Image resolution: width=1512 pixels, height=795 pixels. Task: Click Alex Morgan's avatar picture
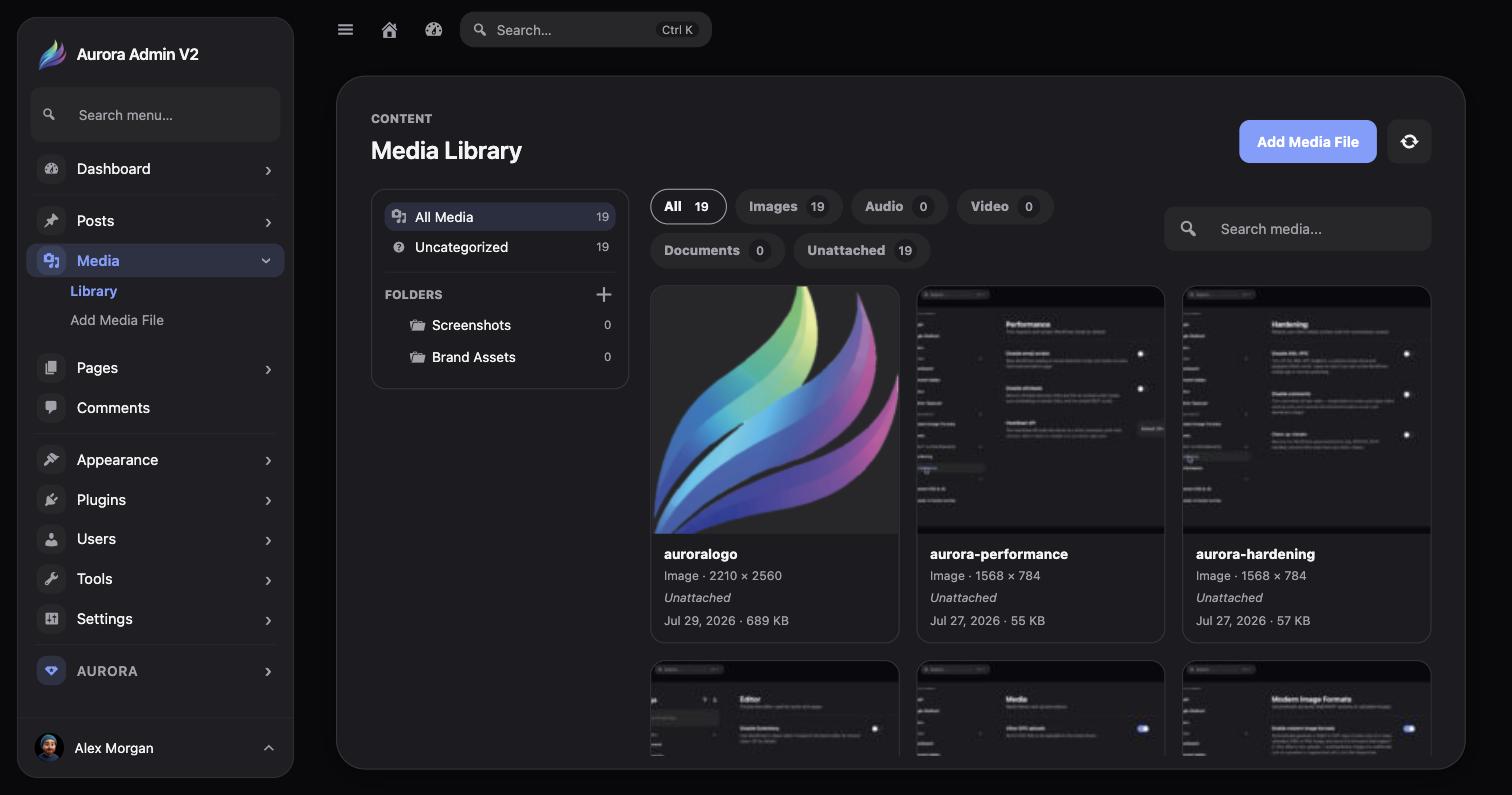(x=49, y=748)
